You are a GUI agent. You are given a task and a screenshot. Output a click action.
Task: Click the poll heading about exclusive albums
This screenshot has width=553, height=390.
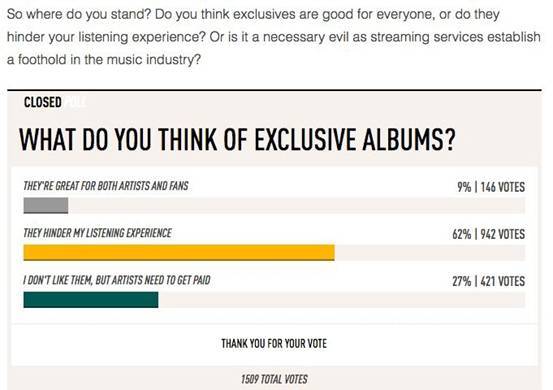click(x=237, y=140)
